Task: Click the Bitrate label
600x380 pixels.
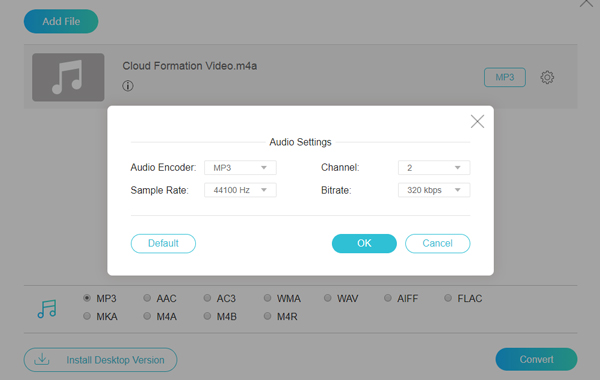Action: coord(336,190)
